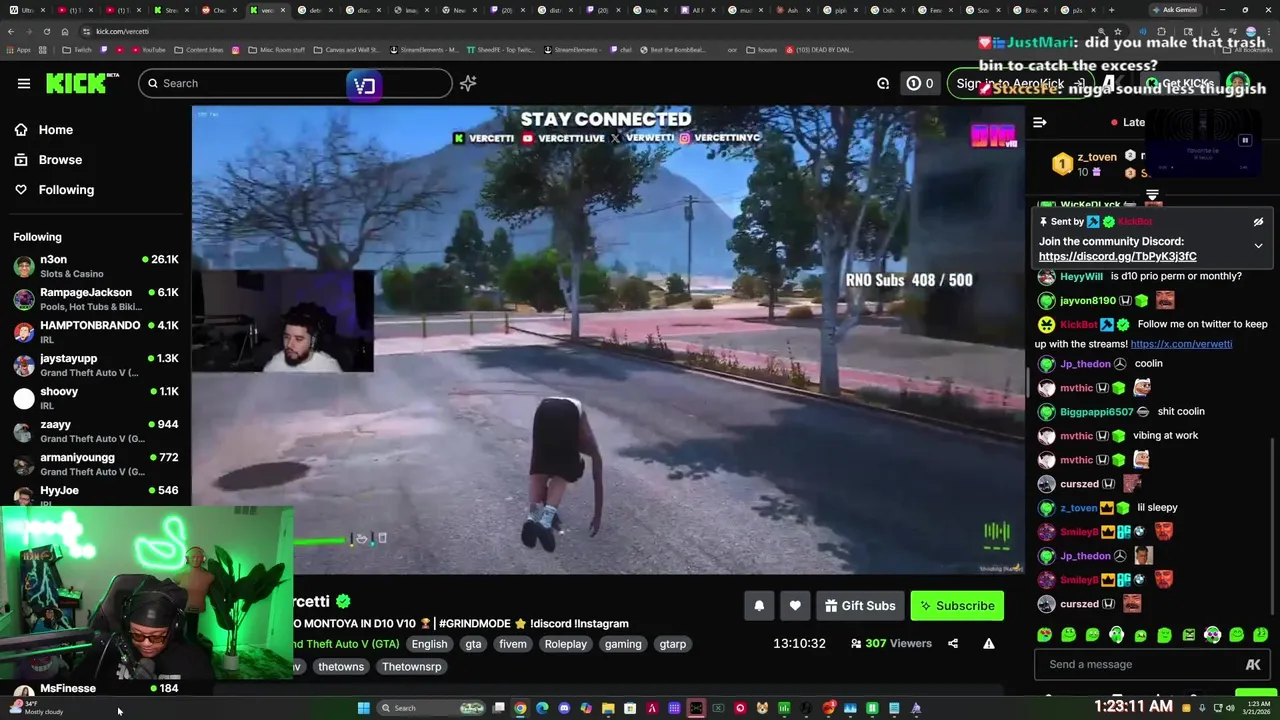
Task: Click the taskbar Search box
Action: tap(431, 708)
